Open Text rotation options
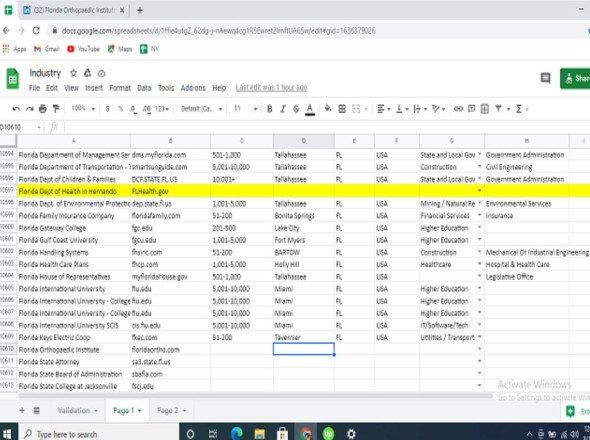Viewport: 590px width, 440px height. click(x=438, y=109)
